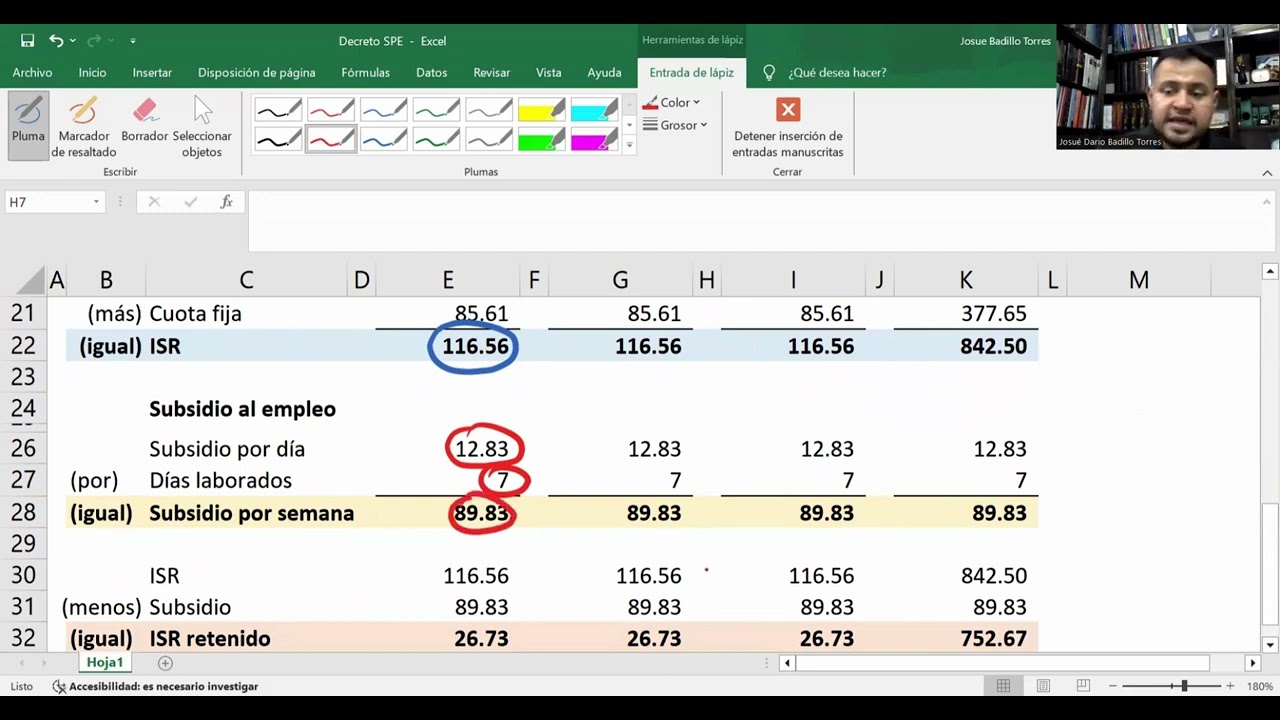Expand the formula bar chevron

tap(1267, 202)
